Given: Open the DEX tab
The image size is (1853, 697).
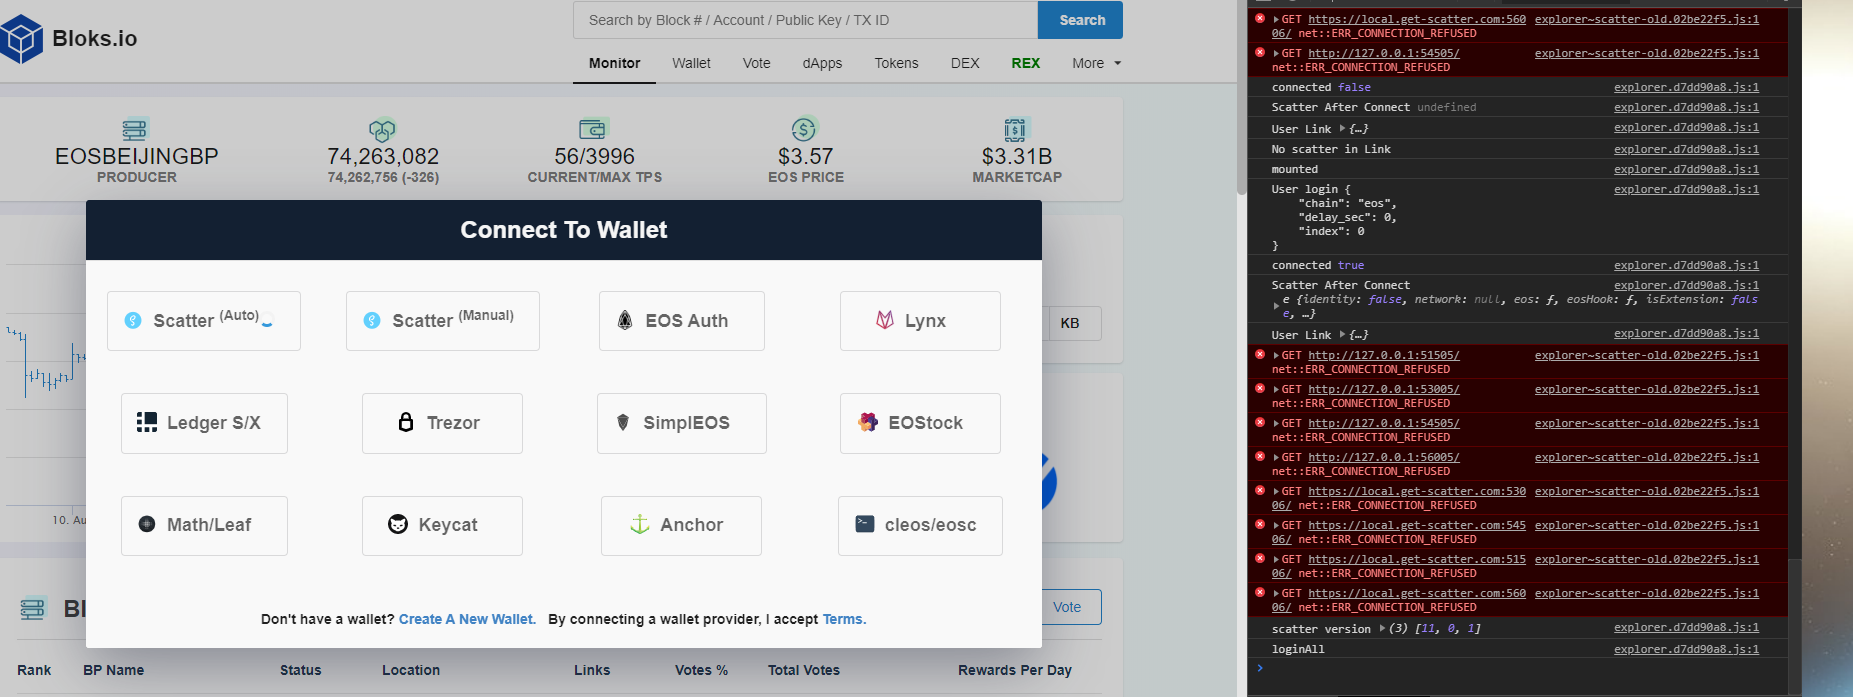Looking at the screenshot, I should 965,63.
